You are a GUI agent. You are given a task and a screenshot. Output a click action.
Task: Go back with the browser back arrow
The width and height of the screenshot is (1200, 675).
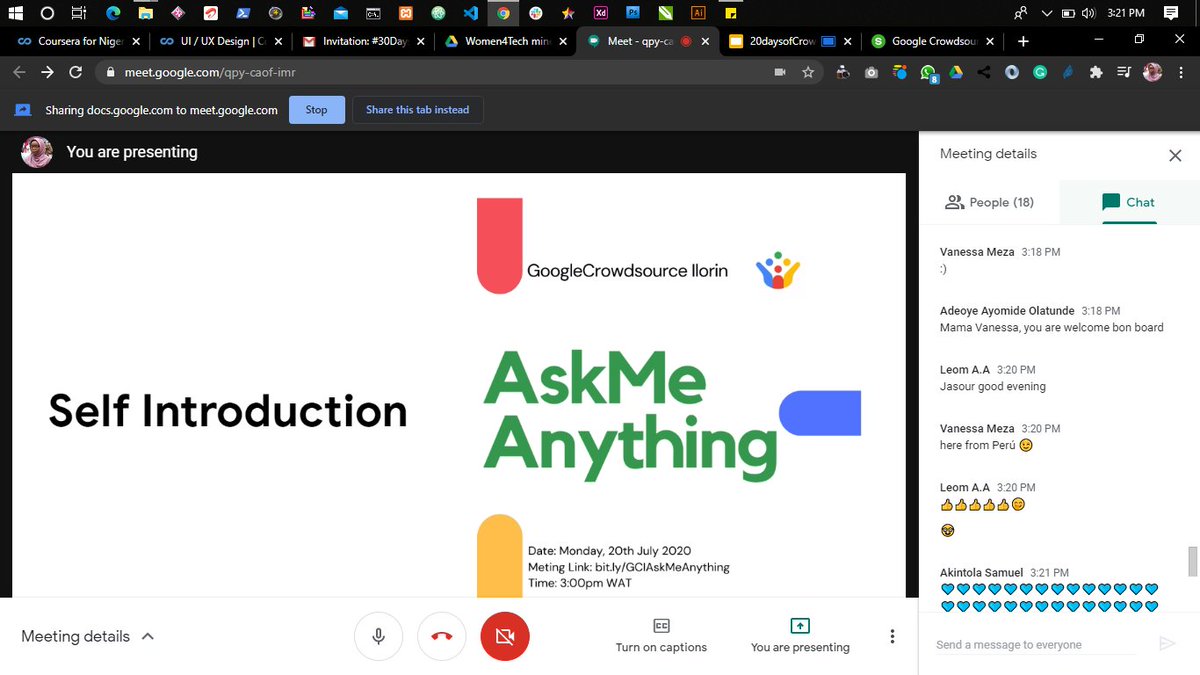pos(19,73)
